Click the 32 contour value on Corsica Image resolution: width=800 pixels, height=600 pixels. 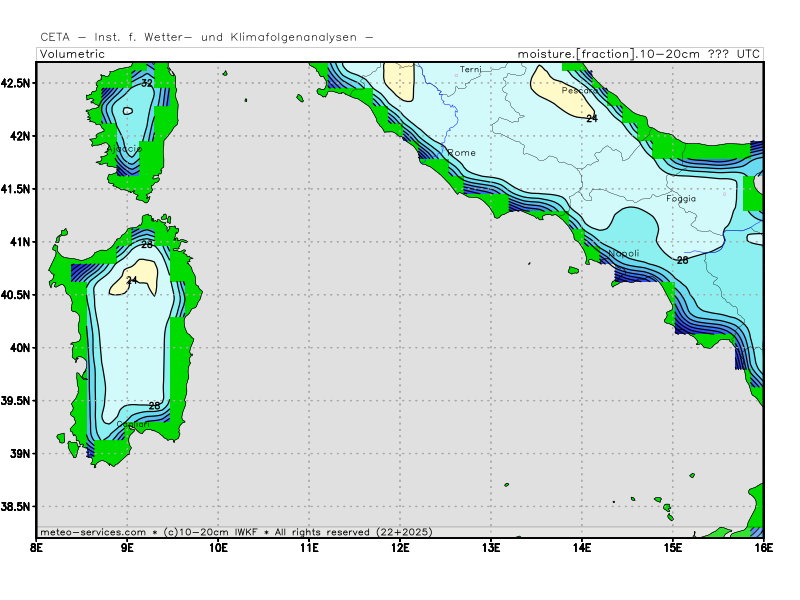[147, 83]
